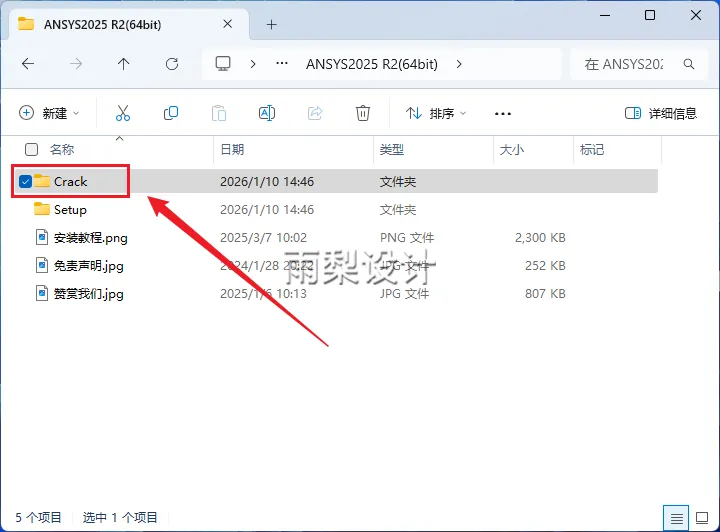720x532 pixels.
Task: Click the forward navigation arrow
Action: click(76, 64)
